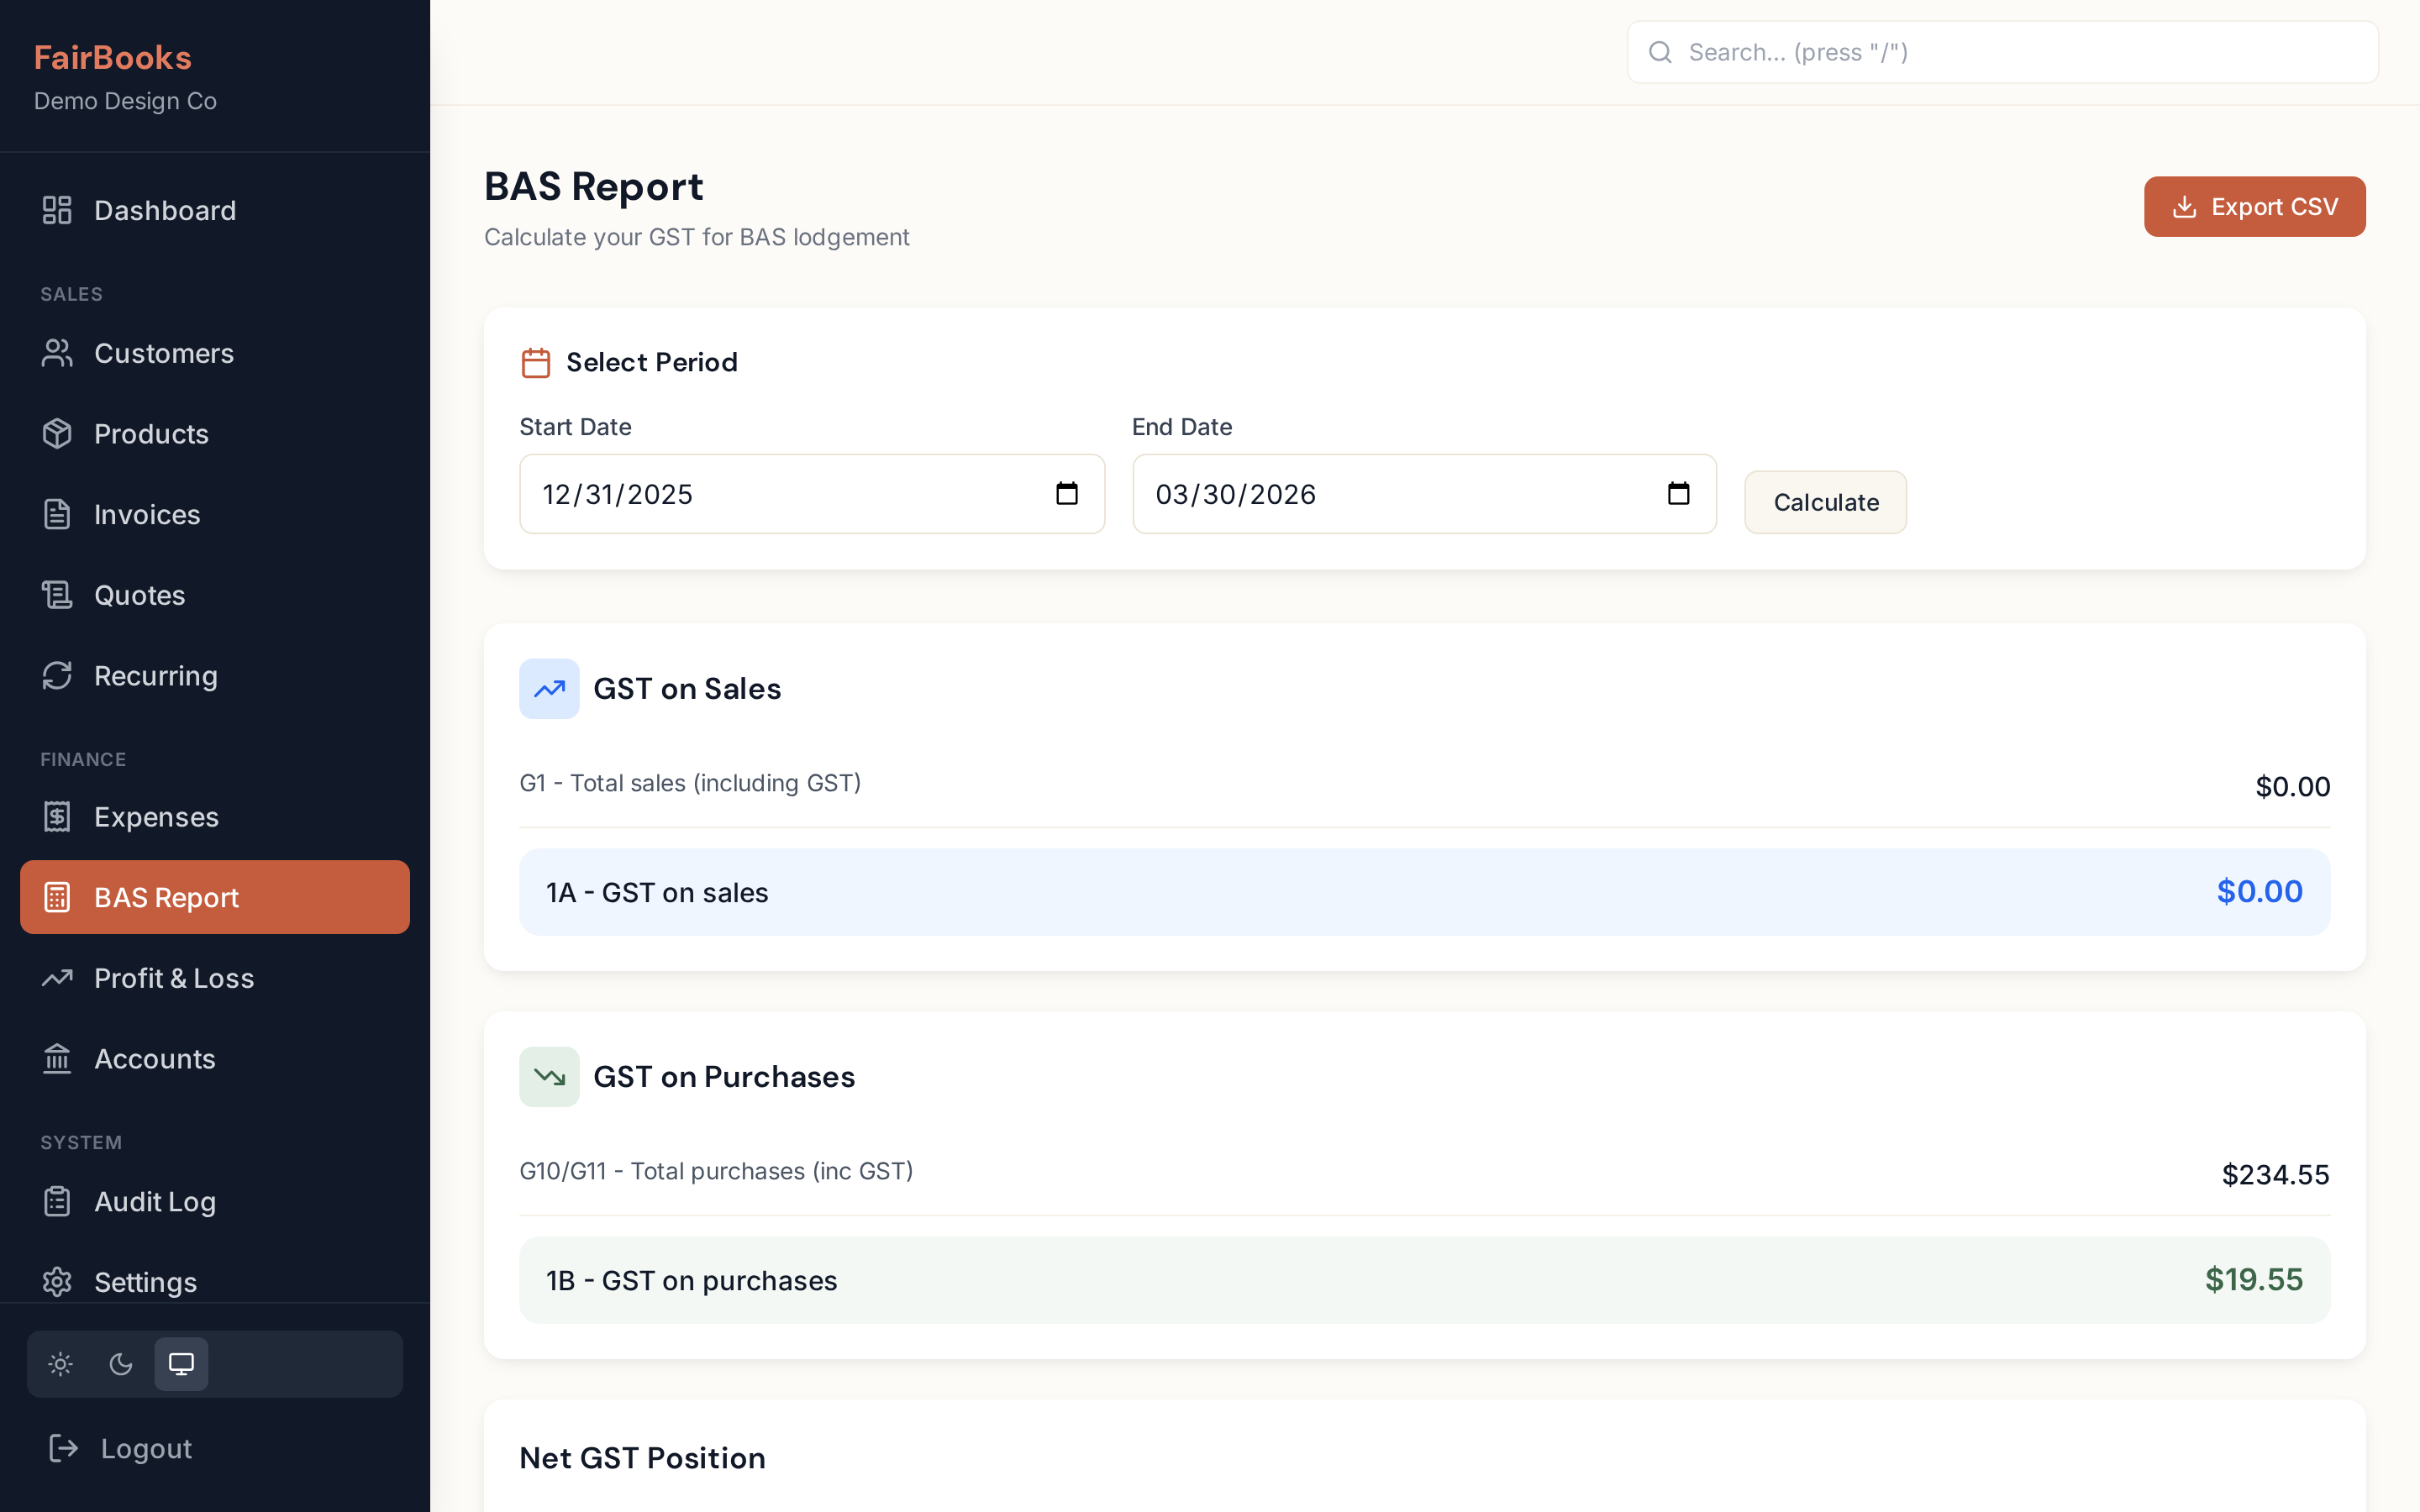Switch to the dark theme moon toggle
The height and width of the screenshot is (1512, 2420).
(121, 1364)
